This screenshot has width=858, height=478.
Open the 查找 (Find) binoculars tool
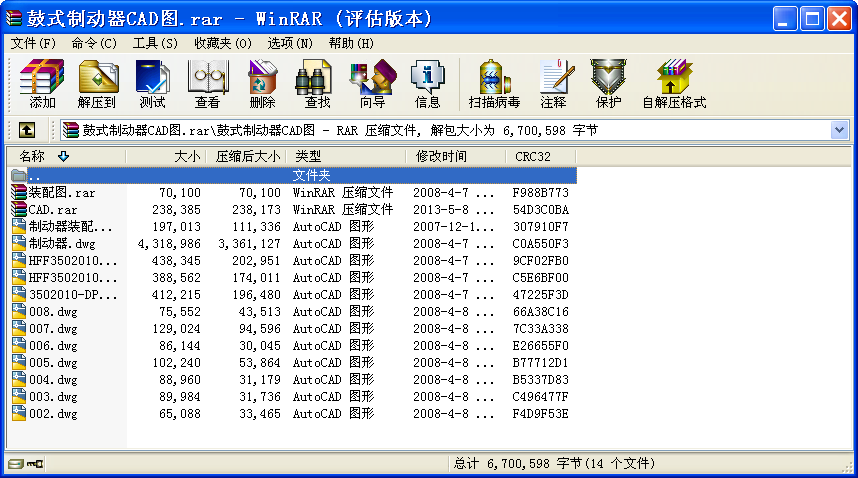pos(317,84)
